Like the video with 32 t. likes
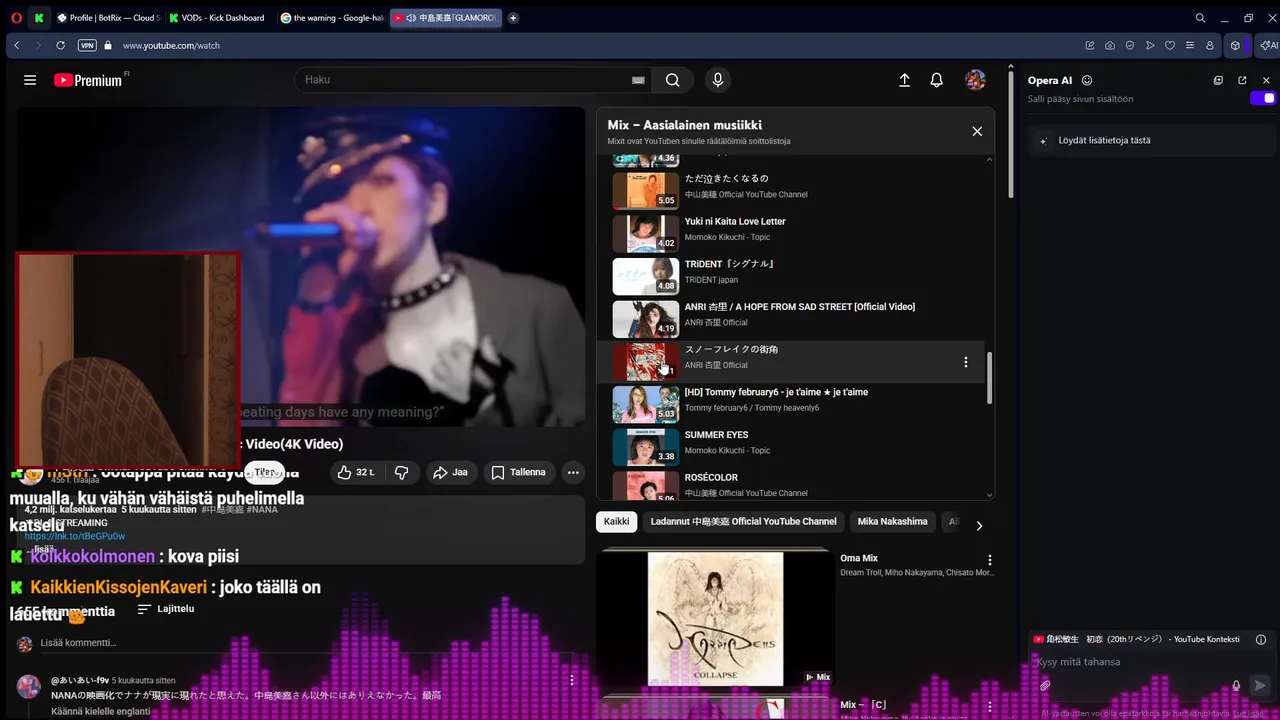 tap(356, 472)
